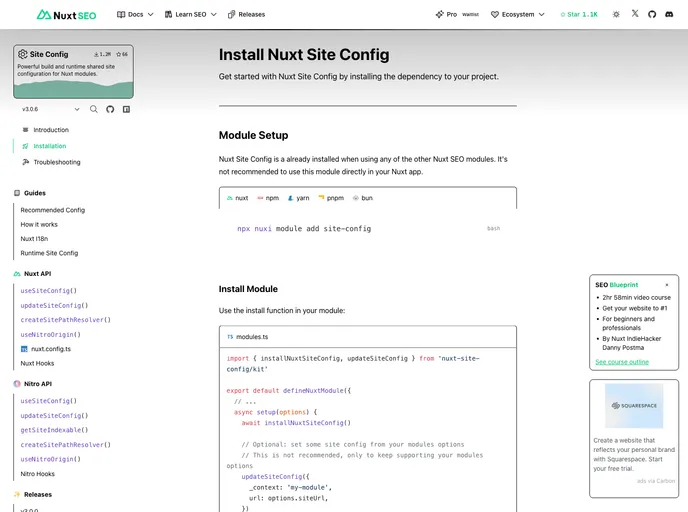Open getSiteIndexable() under Nitro API
The image size is (688, 512).
(54, 430)
